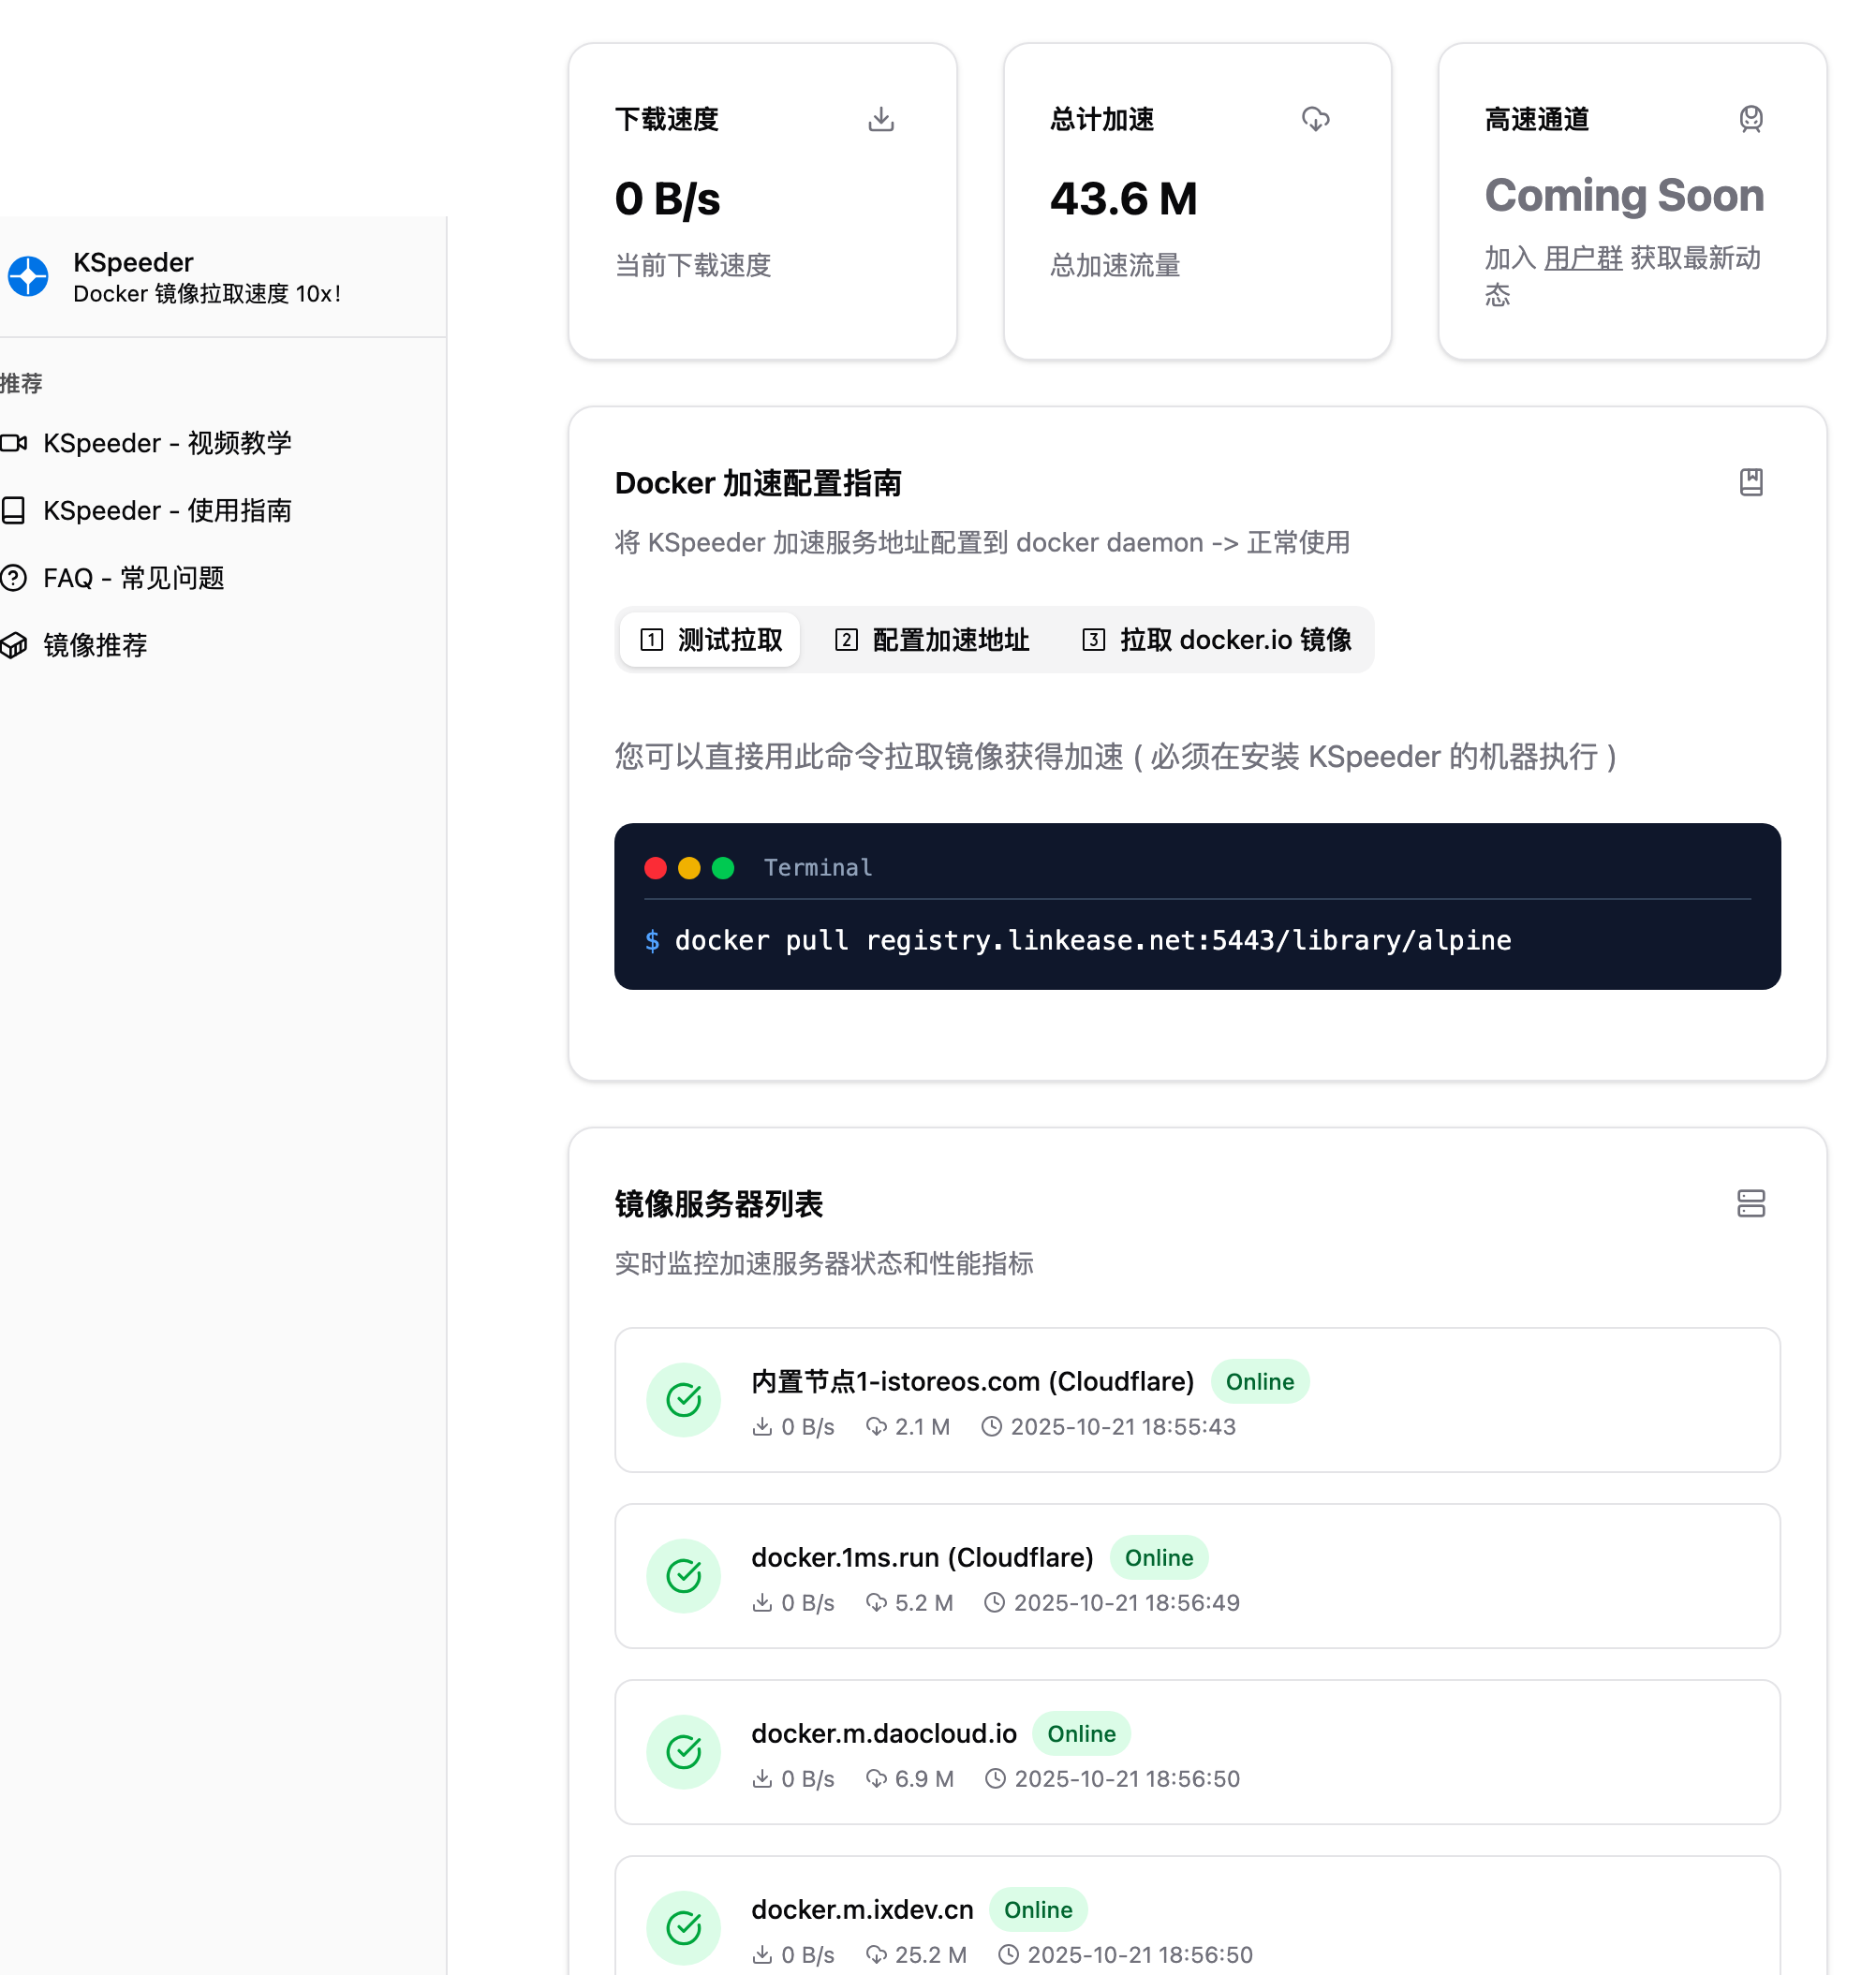Open KSpeeder - 视频教学 sidebar item
This screenshot has height=1975, width=1876.
166,443
